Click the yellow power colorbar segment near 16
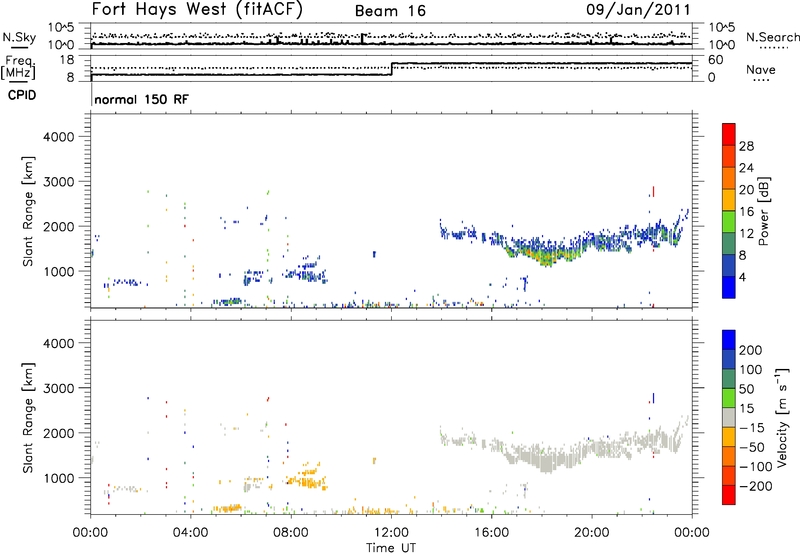The height and width of the screenshot is (554, 800). click(729, 199)
